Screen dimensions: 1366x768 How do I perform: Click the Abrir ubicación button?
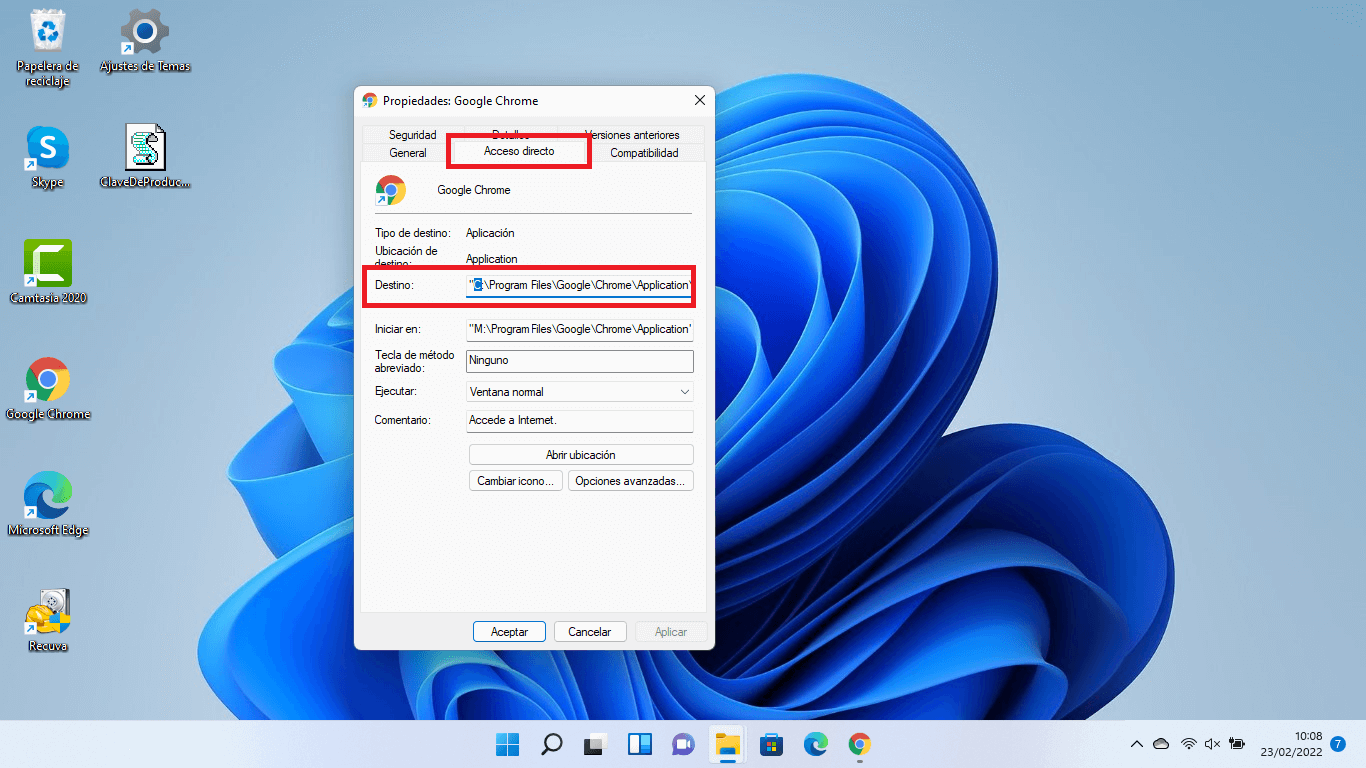click(580, 455)
